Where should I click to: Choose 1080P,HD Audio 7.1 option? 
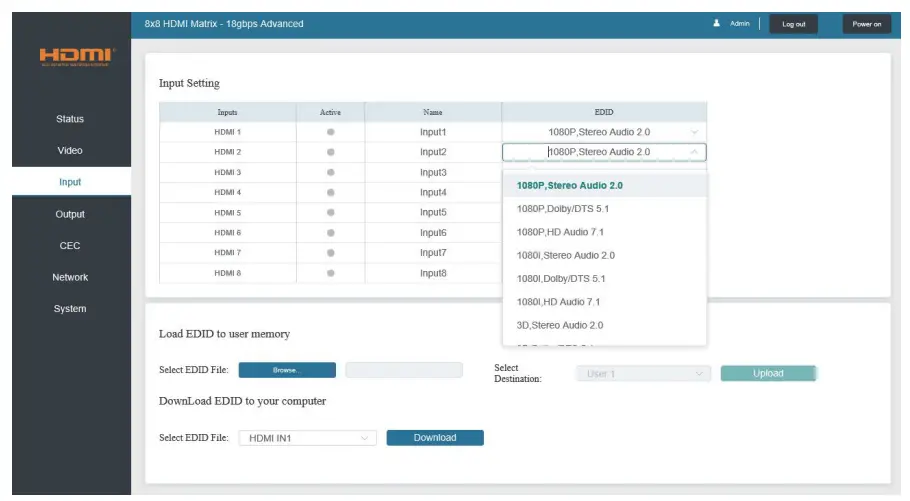(604, 232)
